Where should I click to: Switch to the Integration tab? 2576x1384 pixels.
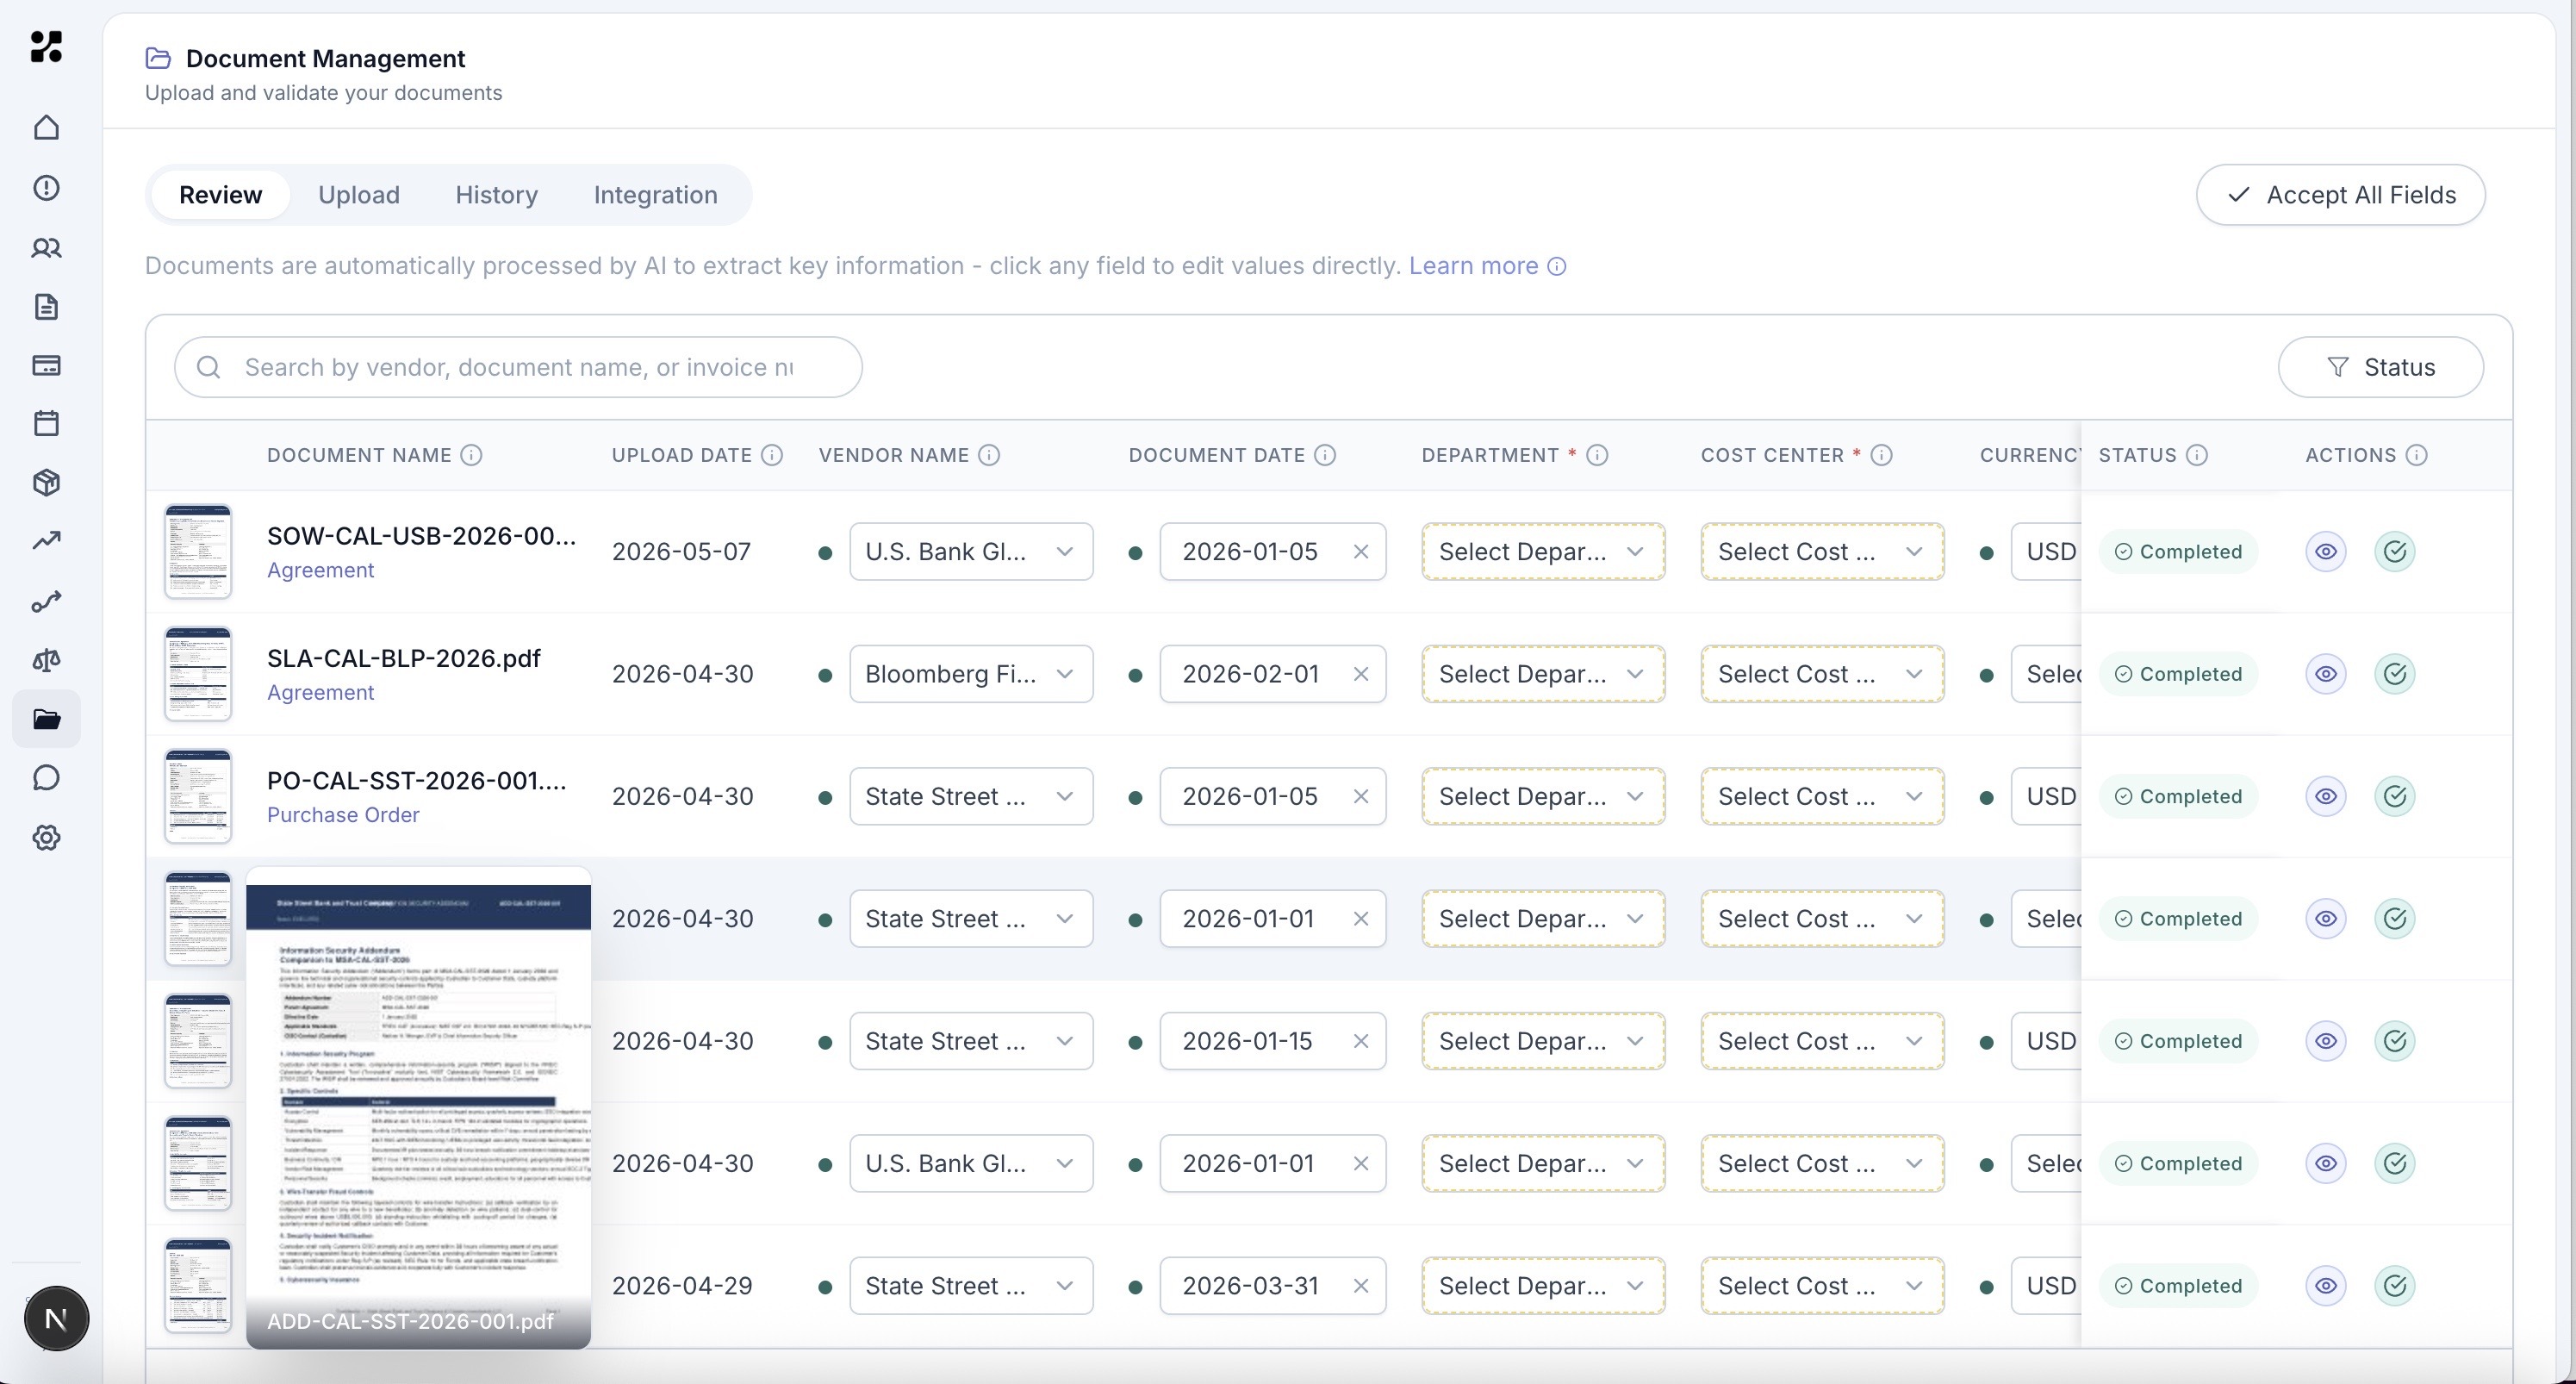[x=655, y=195]
